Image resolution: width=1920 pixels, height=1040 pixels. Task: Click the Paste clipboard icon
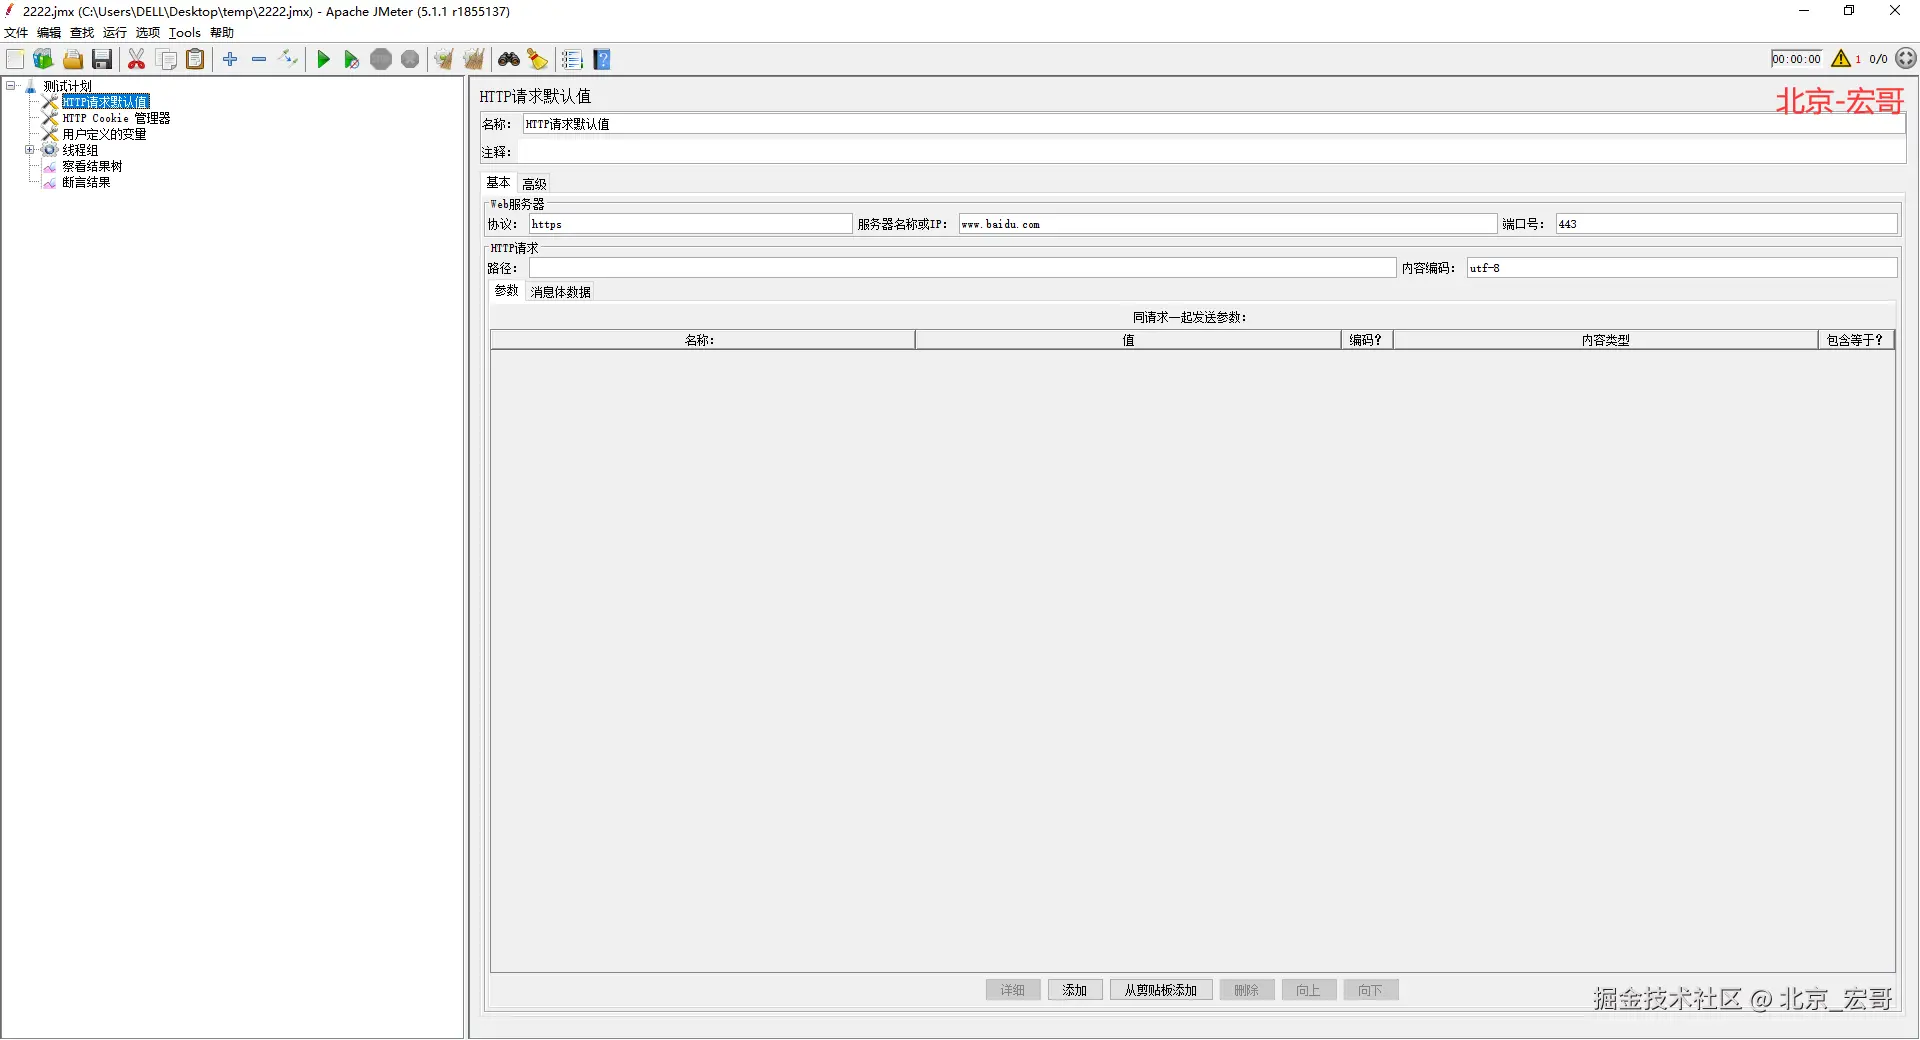click(x=196, y=60)
